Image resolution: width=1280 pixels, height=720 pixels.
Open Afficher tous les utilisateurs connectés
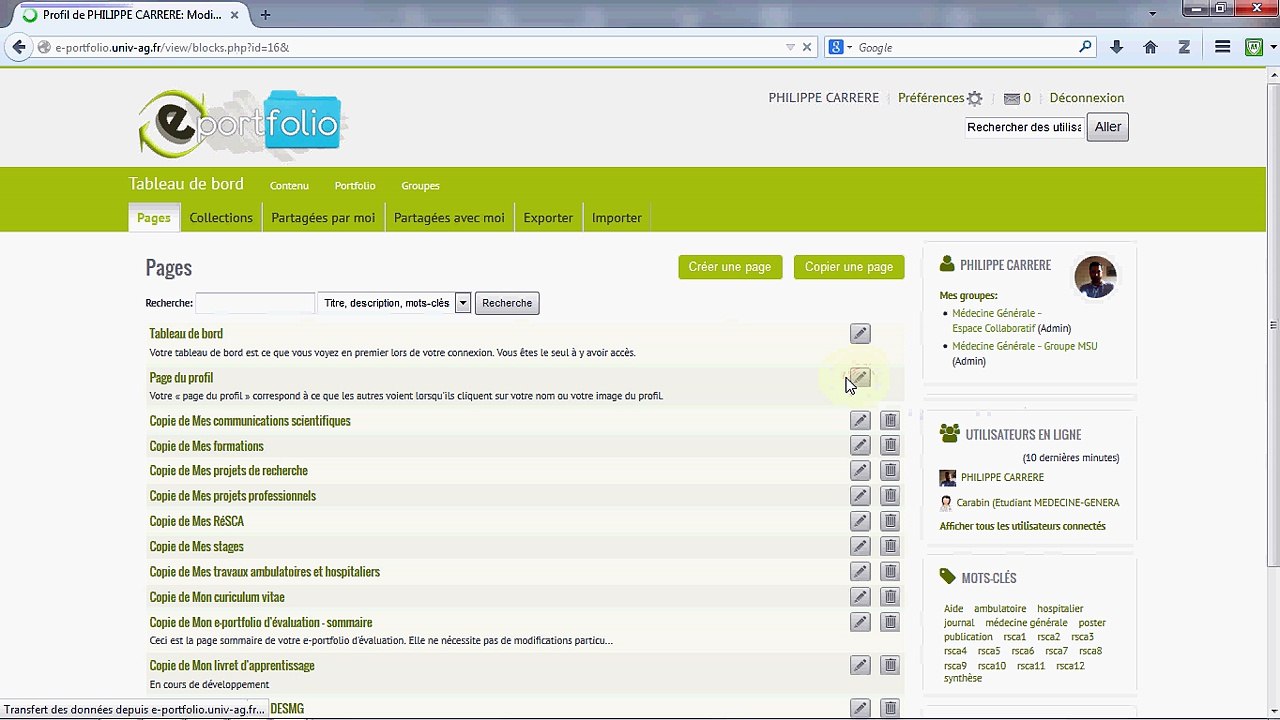coord(1022,526)
